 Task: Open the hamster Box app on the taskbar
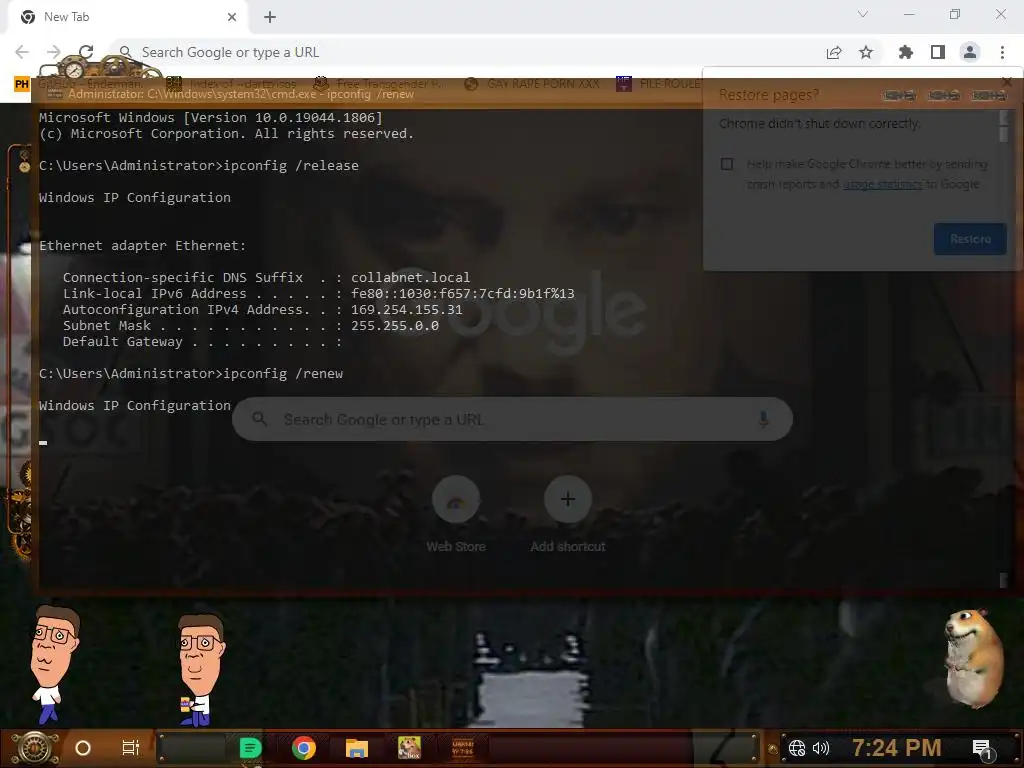[x=409, y=748]
